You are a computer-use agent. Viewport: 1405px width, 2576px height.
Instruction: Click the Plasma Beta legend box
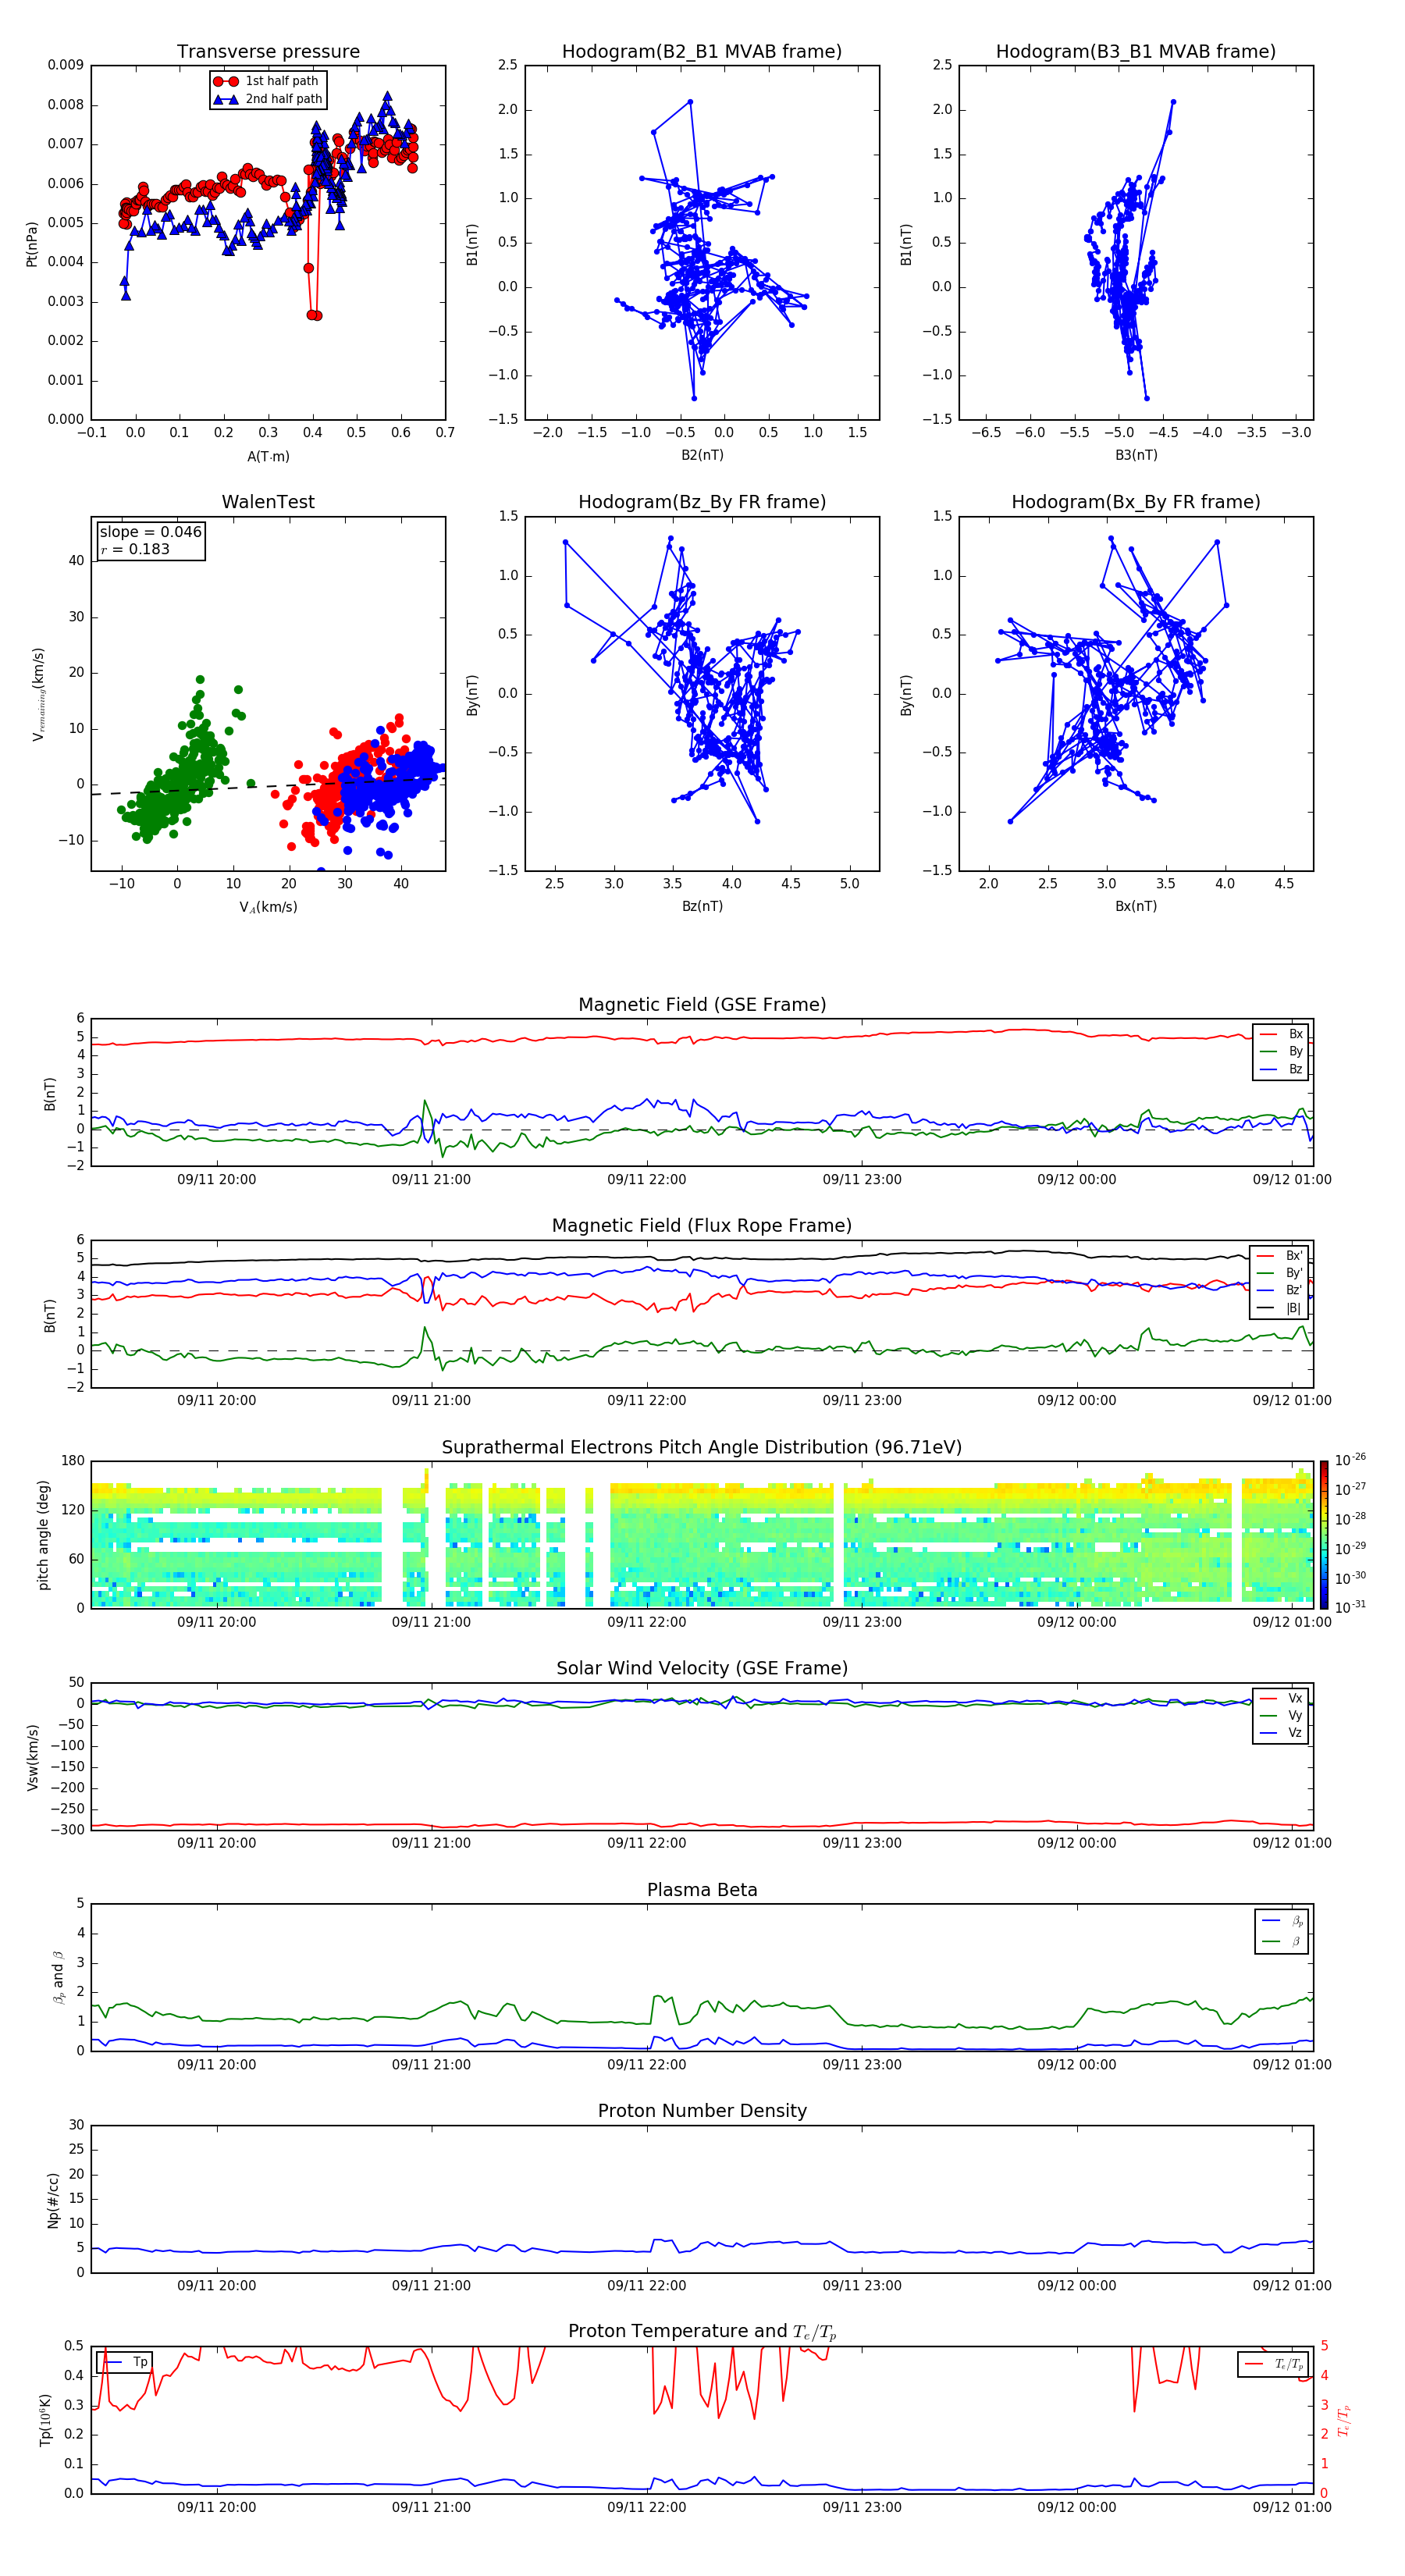click(x=1281, y=1931)
